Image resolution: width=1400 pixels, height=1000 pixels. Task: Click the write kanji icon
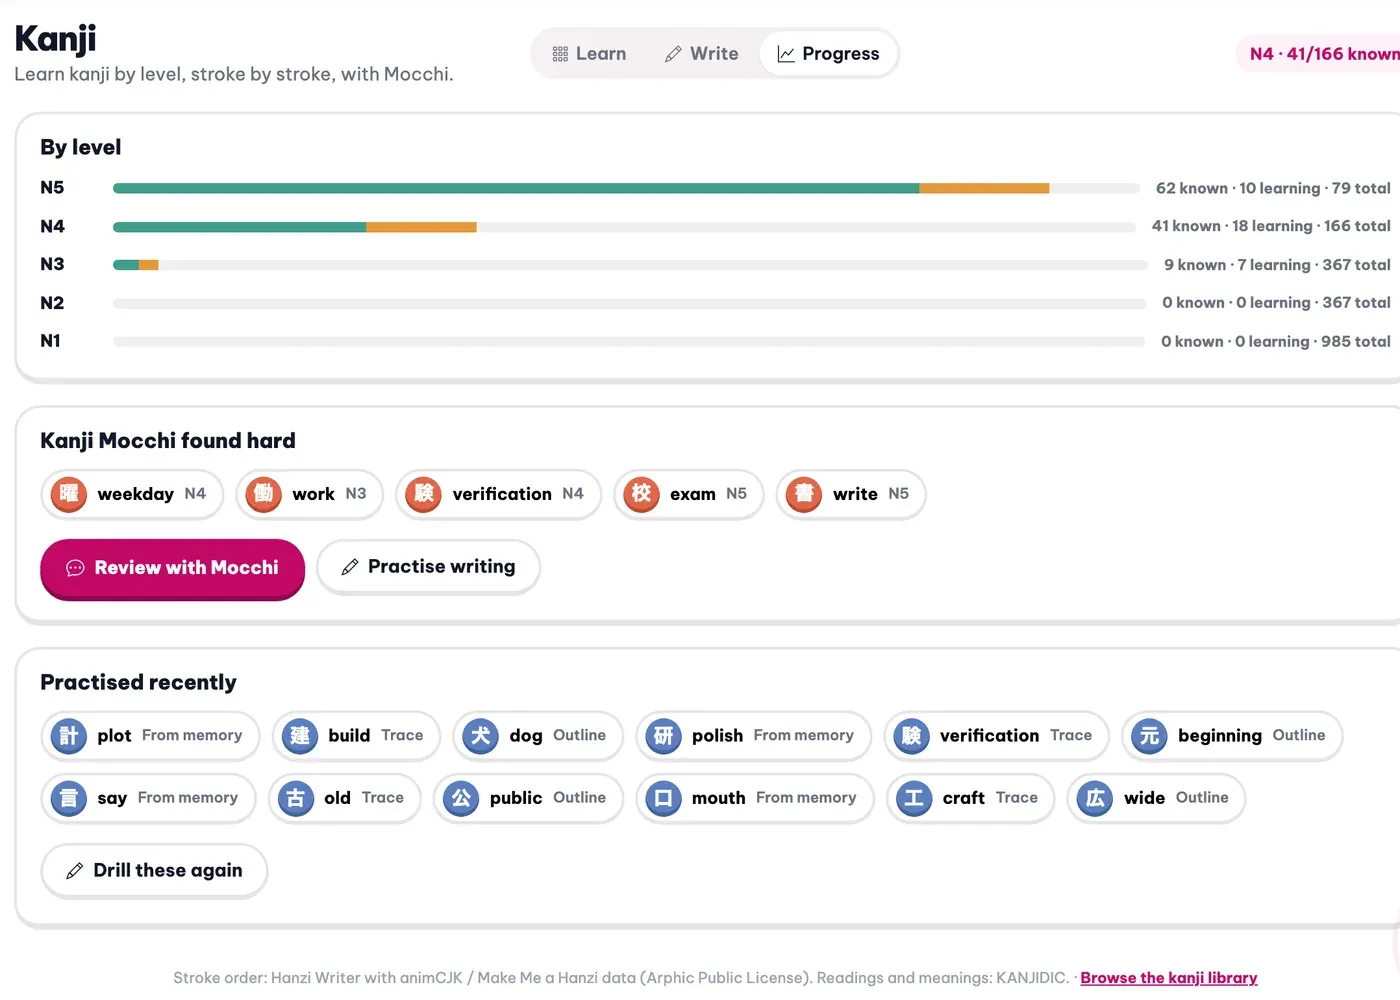point(804,494)
